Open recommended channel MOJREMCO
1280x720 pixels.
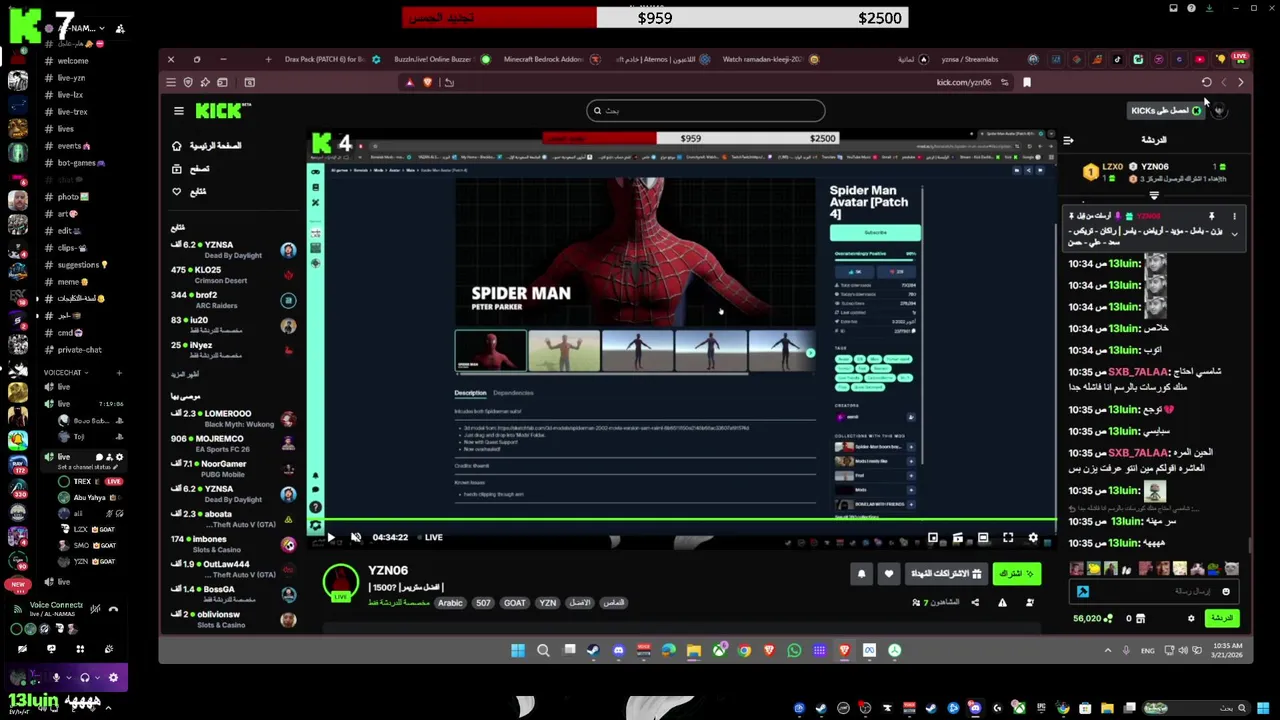click(x=234, y=444)
